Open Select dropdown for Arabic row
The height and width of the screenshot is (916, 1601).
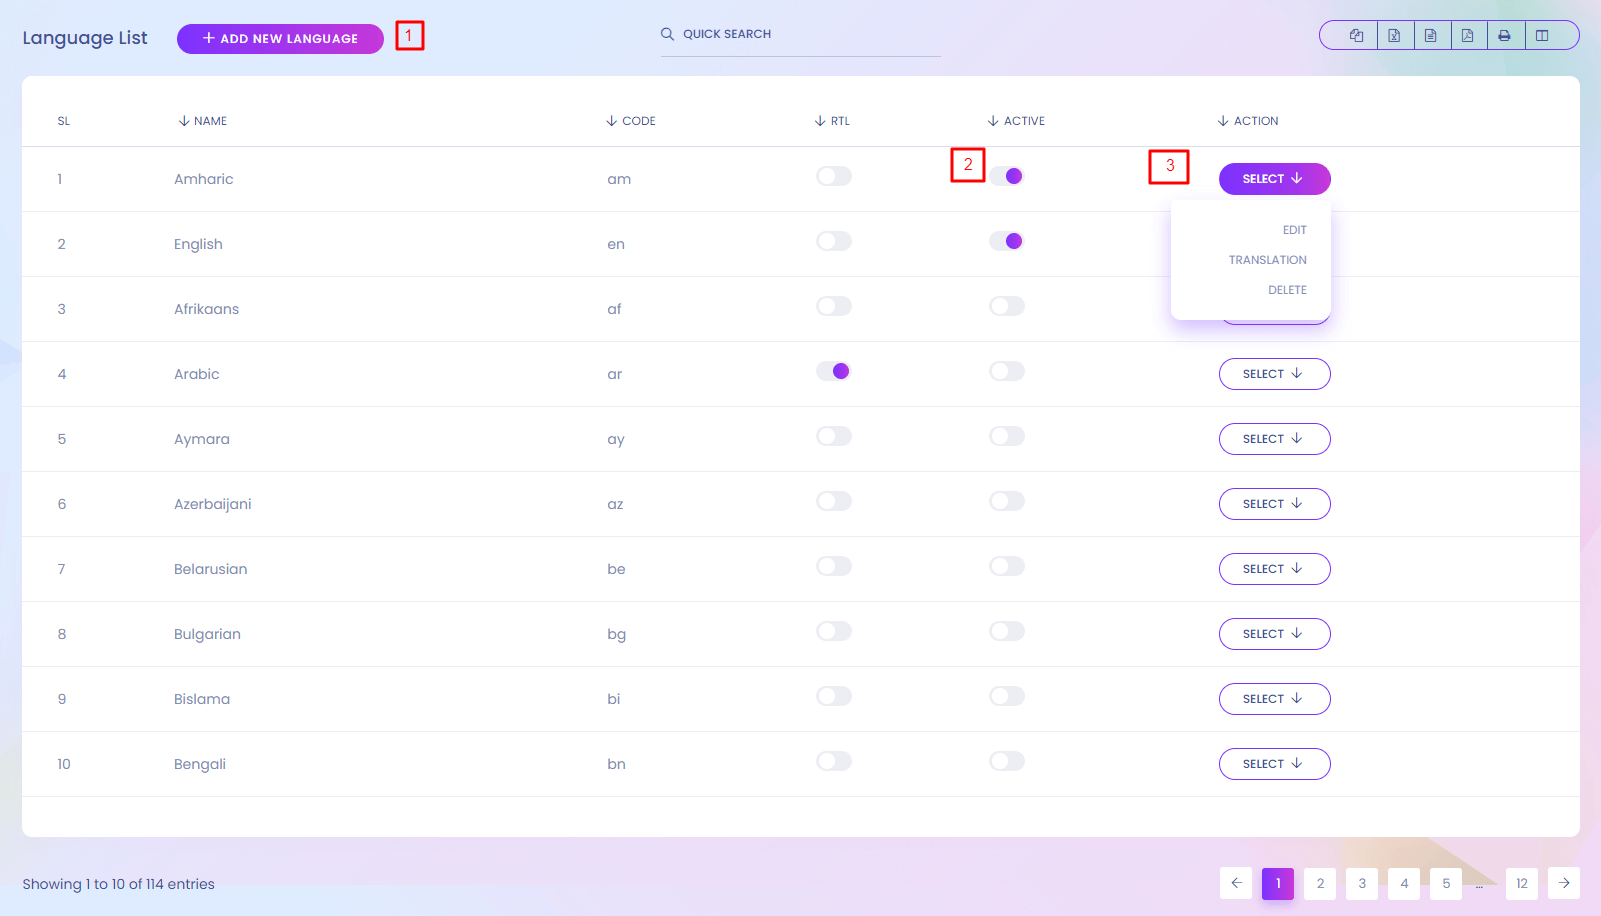tap(1274, 374)
